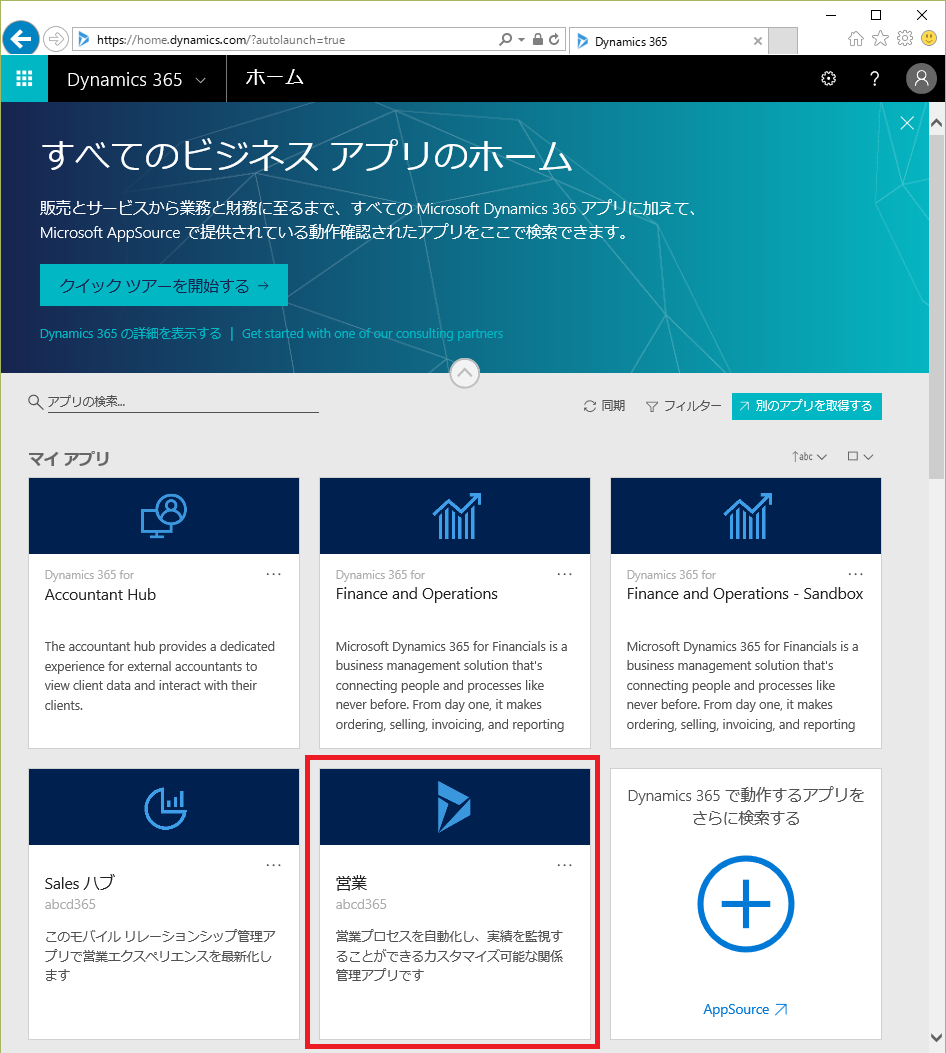Click the plus circle to find more apps
The height and width of the screenshot is (1053, 946).
[745, 904]
